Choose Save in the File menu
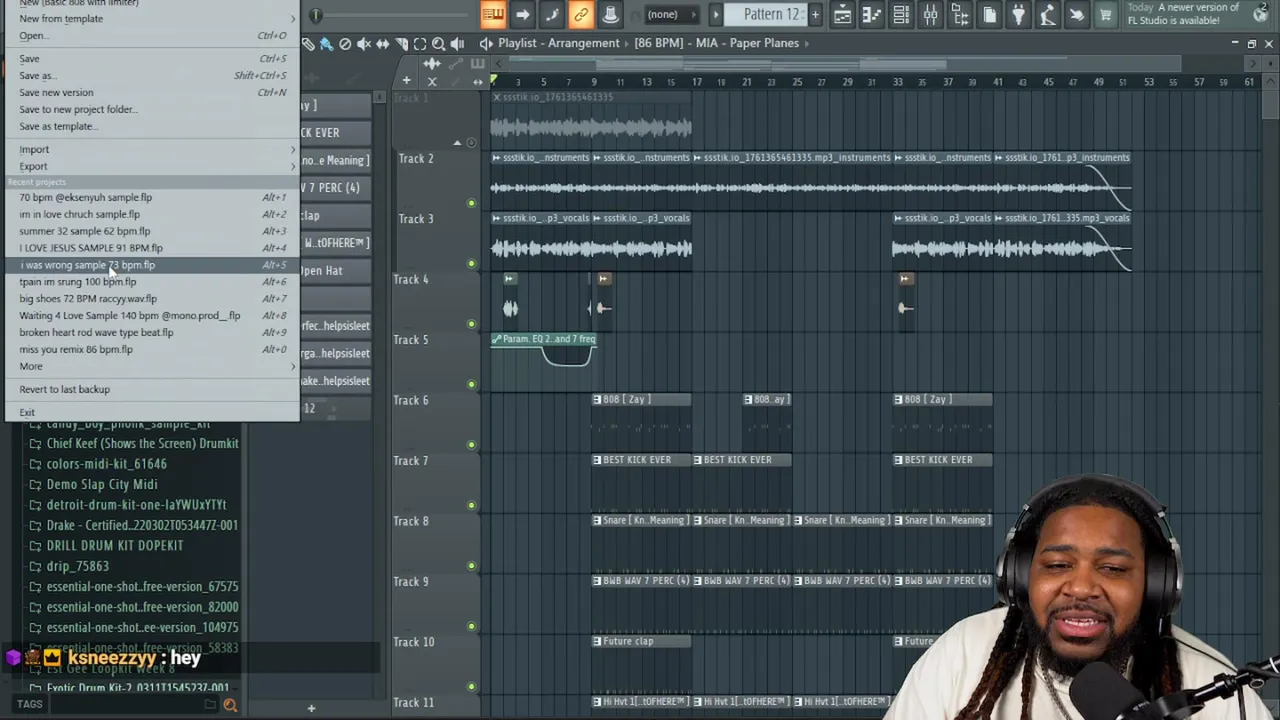The image size is (1280, 720). (x=151, y=59)
